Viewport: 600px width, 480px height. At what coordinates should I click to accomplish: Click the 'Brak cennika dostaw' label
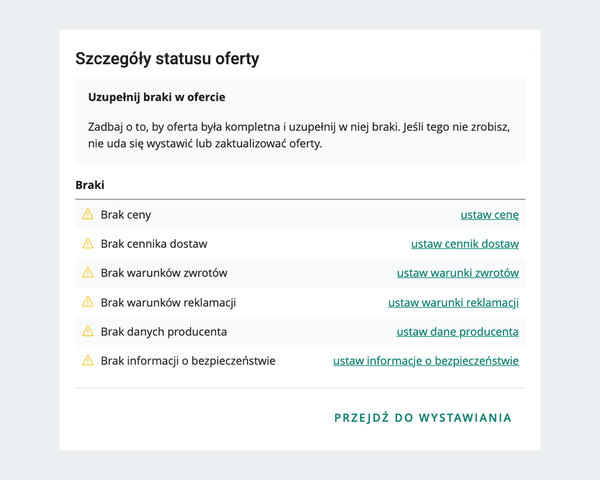154,243
